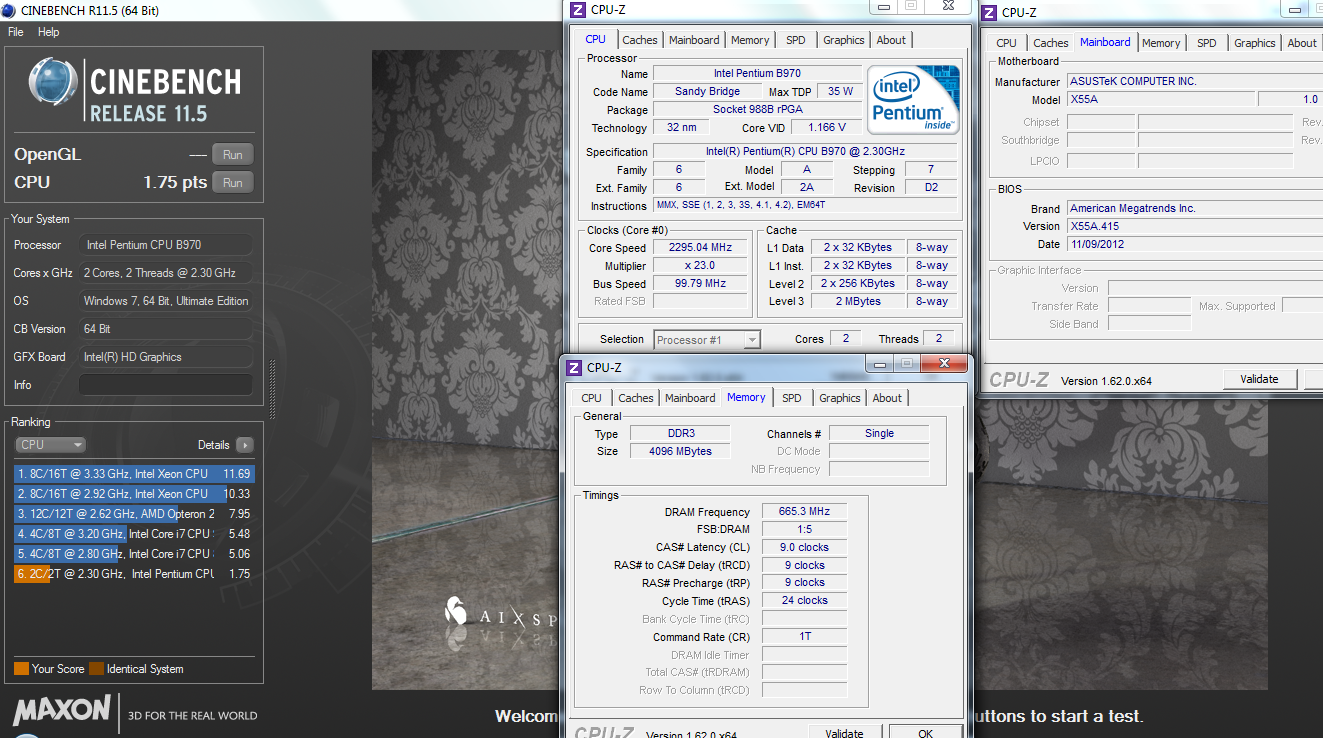Image resolution: width=1323 pixels, height=738 pixels.
Task: Select ranking row 4C/8T @ 3.20 GHz Core i7
Action: click(134, 534)
